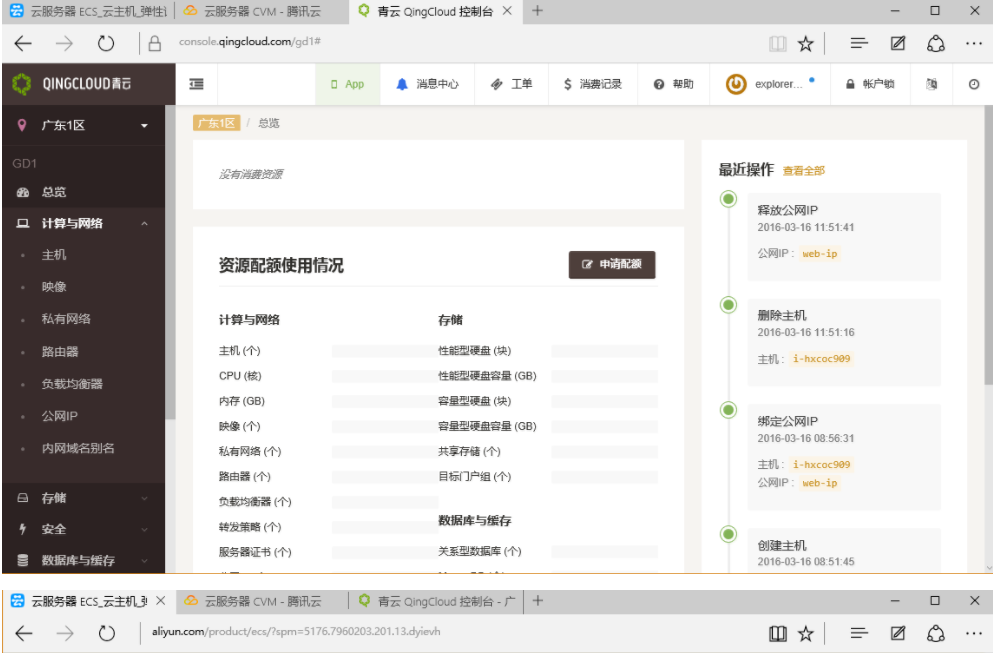The image size is (993, 653).
Task: Click the language switch icon in top bar
Action: pyautogui.click(x=931, y=84)
